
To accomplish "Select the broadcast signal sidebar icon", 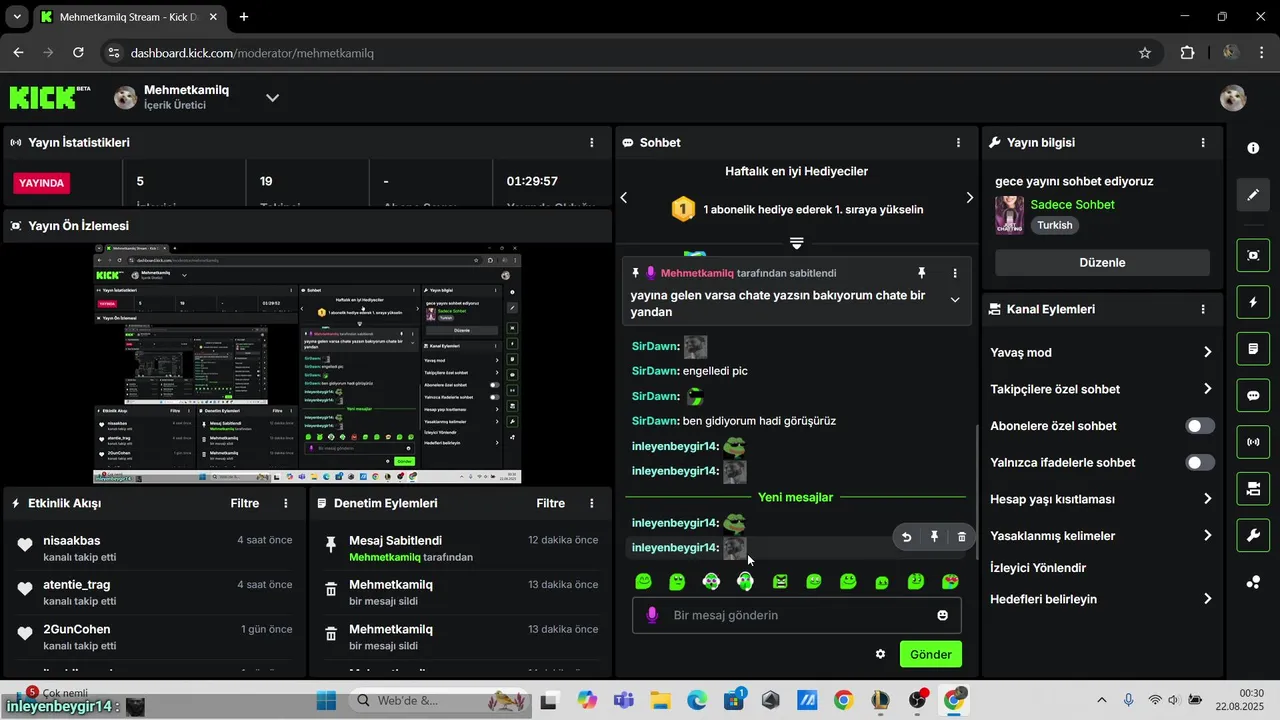I will click(1253, 442).
